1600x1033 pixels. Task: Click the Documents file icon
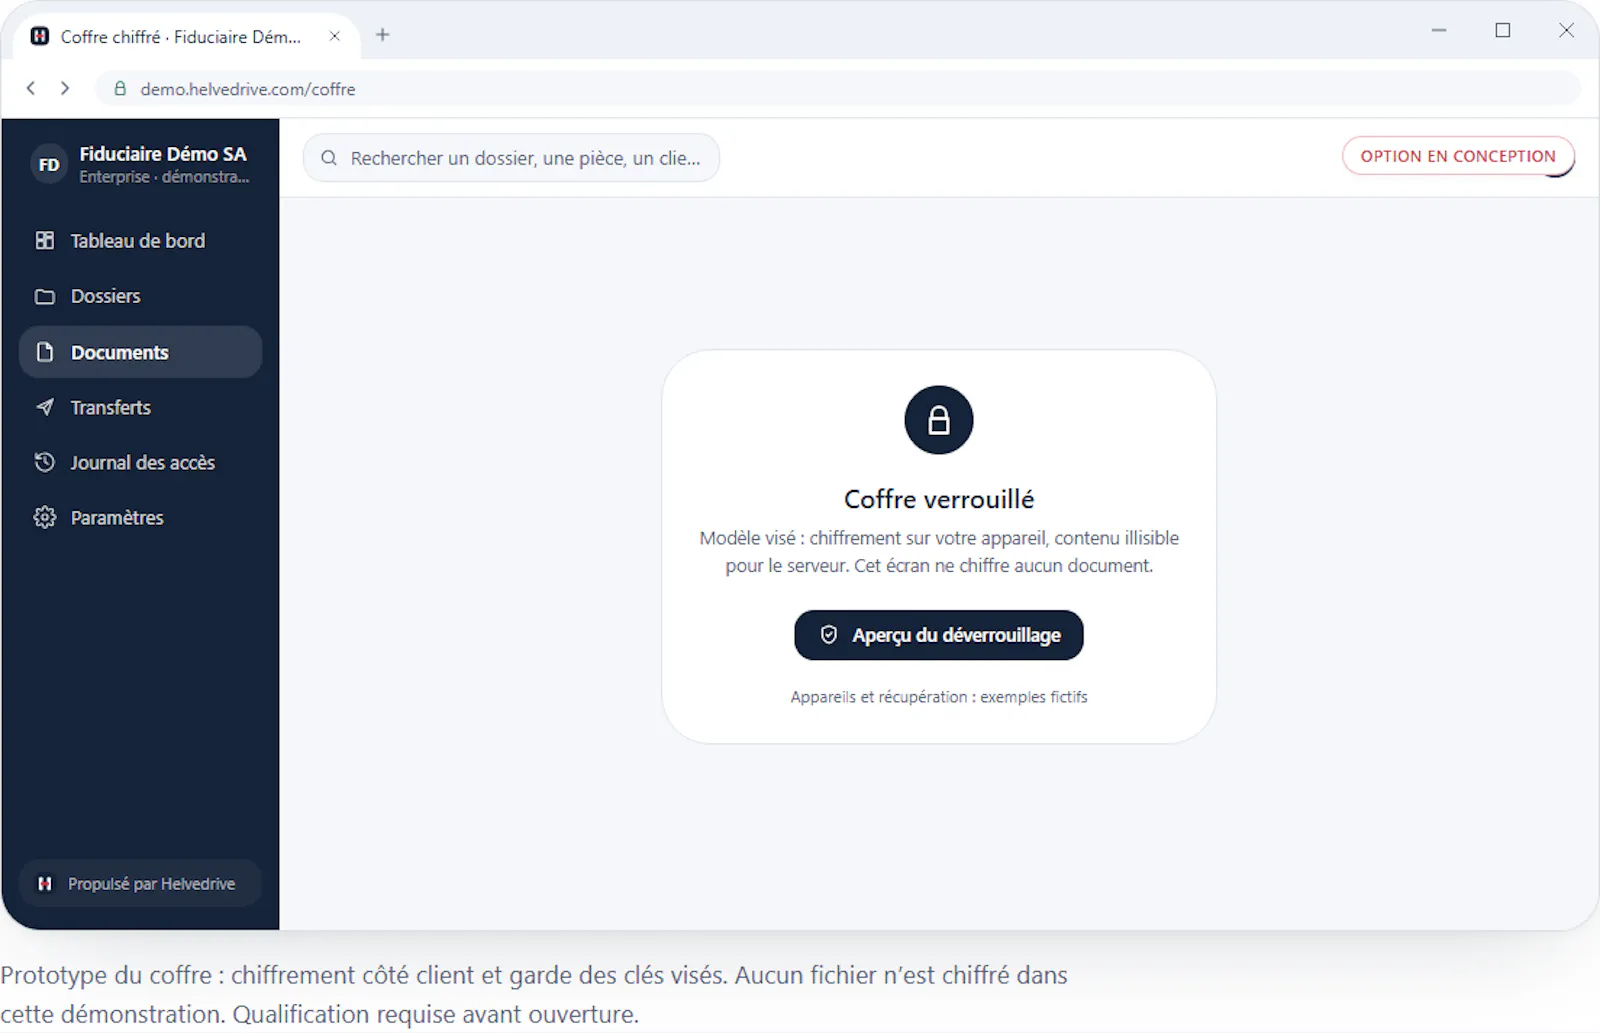(x=45, y=352)
